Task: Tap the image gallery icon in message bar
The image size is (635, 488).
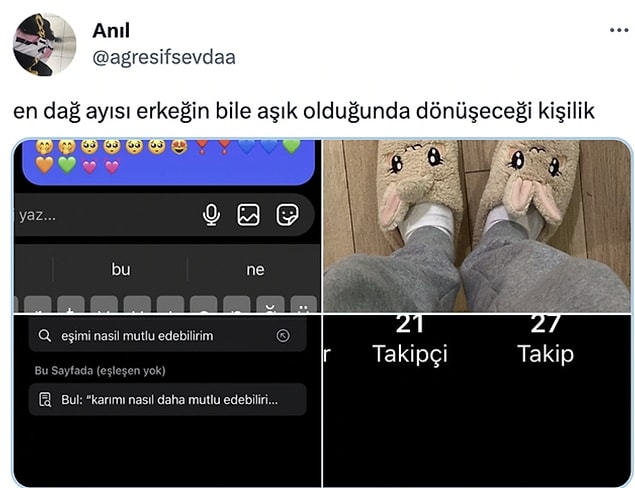Action: [x=248, y=215]
